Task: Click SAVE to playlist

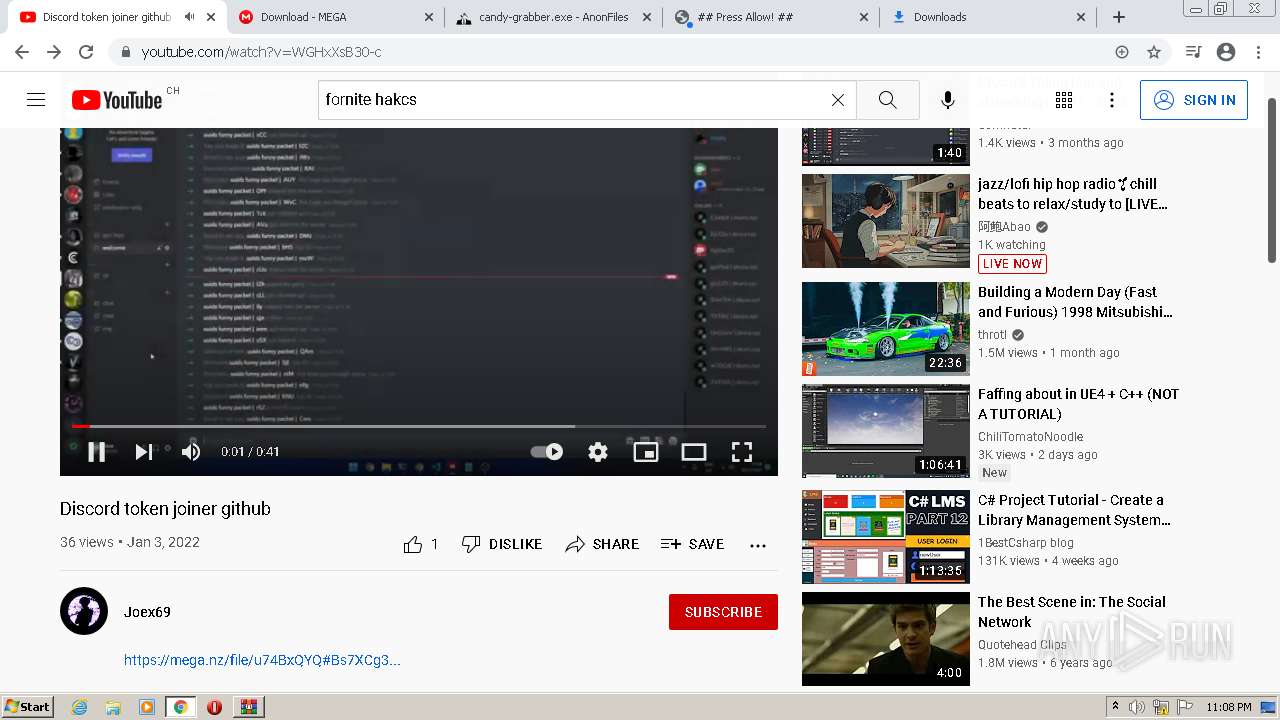Action: coord(692,544)
